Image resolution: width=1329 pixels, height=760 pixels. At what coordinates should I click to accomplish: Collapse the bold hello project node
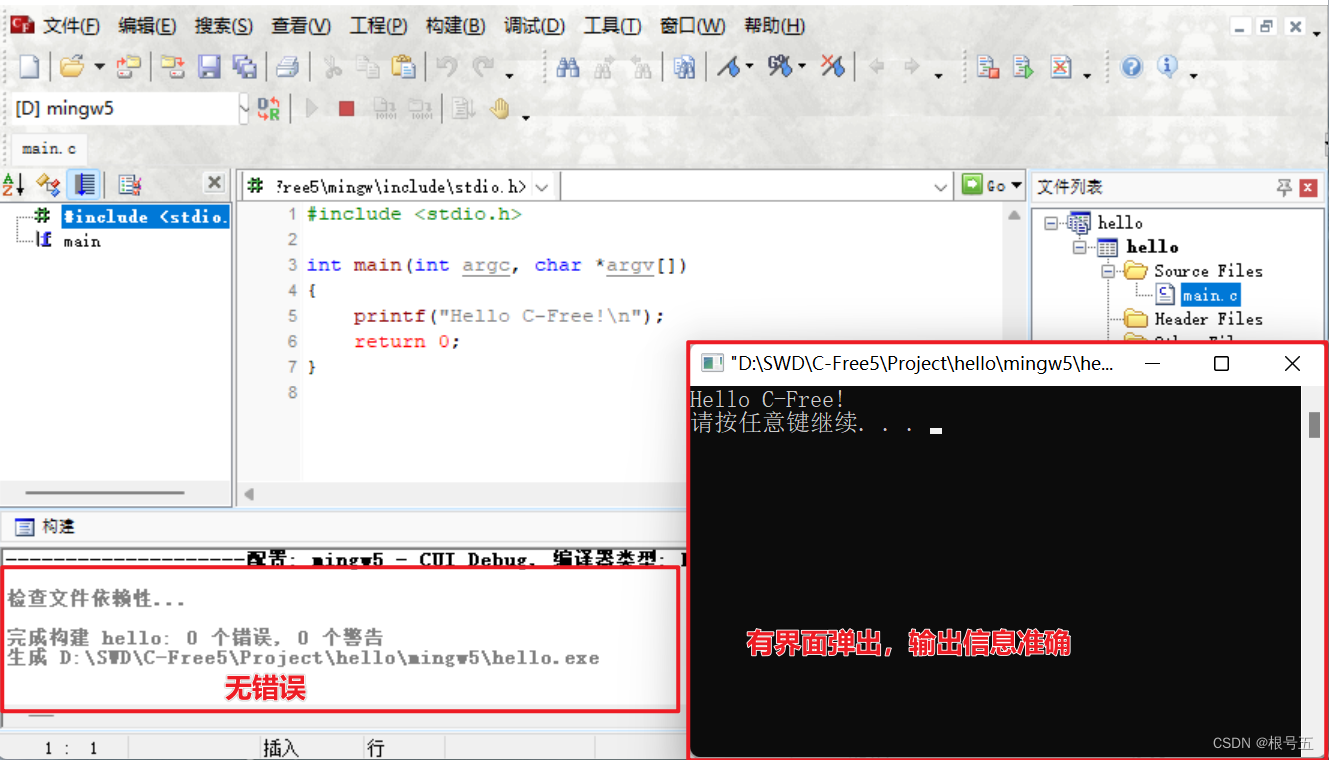coord(1080,247)
